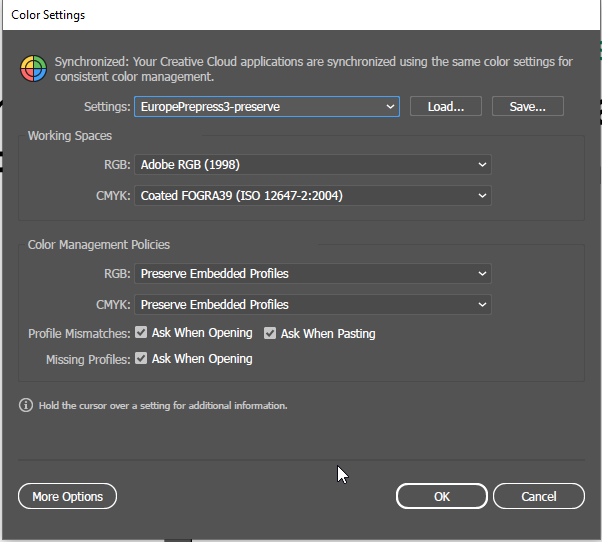Screen dimensions: 602x542
Task: Open the Coated FOGRA39 CMYK working space dropdown
Action: [313, 196]
